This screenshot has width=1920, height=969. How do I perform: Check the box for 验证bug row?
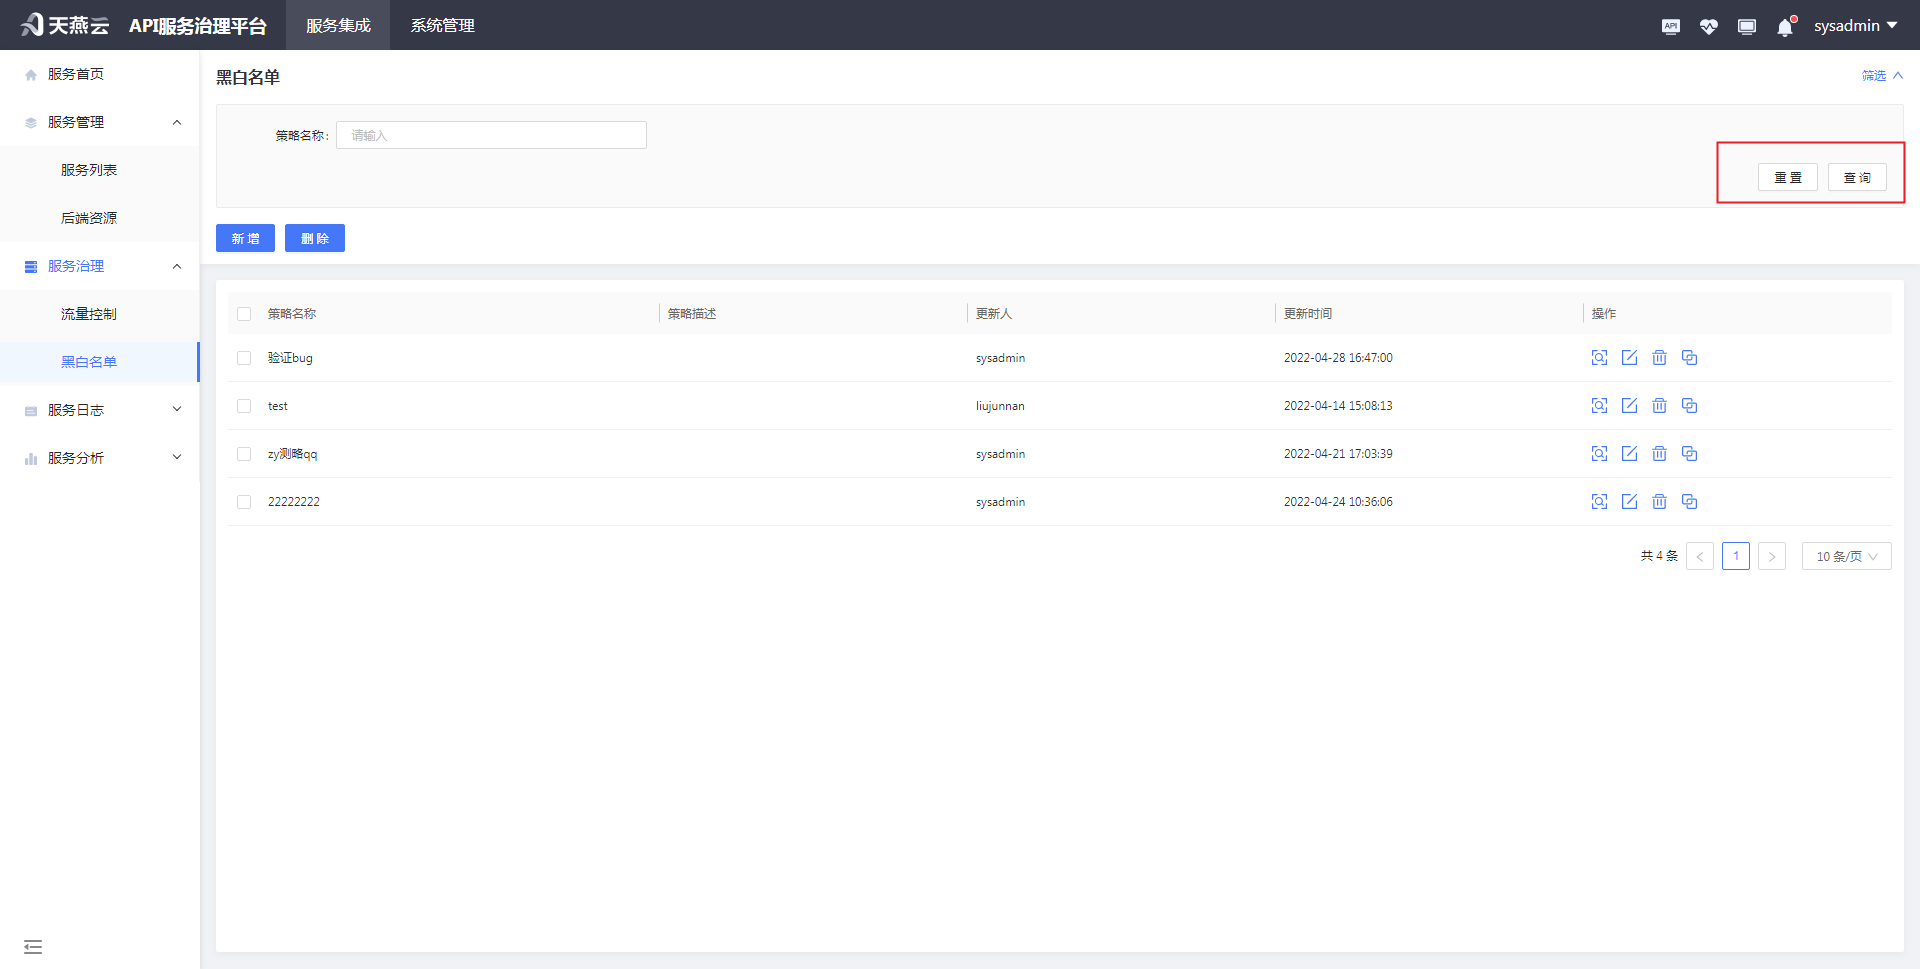pyautogui.click(x=244, y=358)
